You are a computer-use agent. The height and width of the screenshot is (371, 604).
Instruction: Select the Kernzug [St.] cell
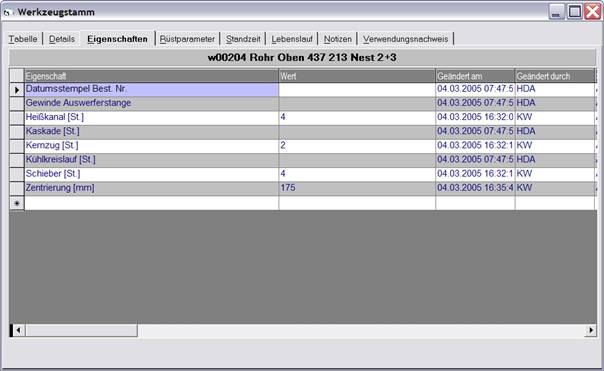[x=151, y=146]
